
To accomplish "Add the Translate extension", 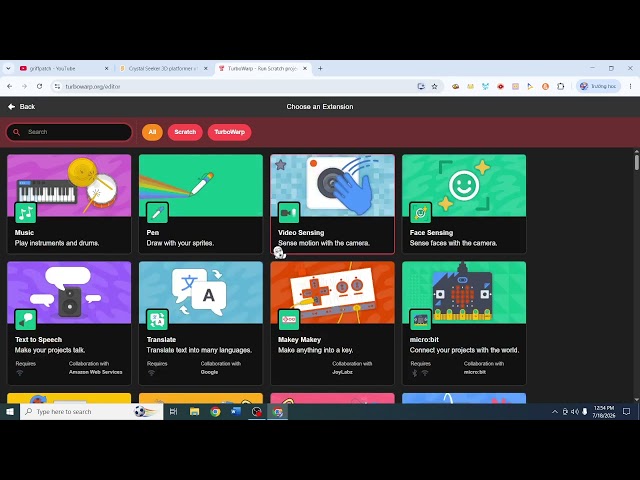I will point(201,323).
